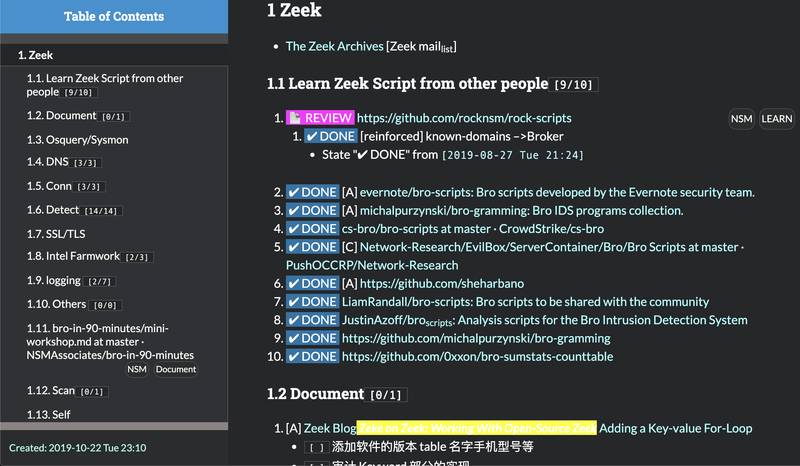The height and width of the screenshot is (466, 800).
Task: Click NSM tag in sidebar
Action: click(x=137, y=369)
